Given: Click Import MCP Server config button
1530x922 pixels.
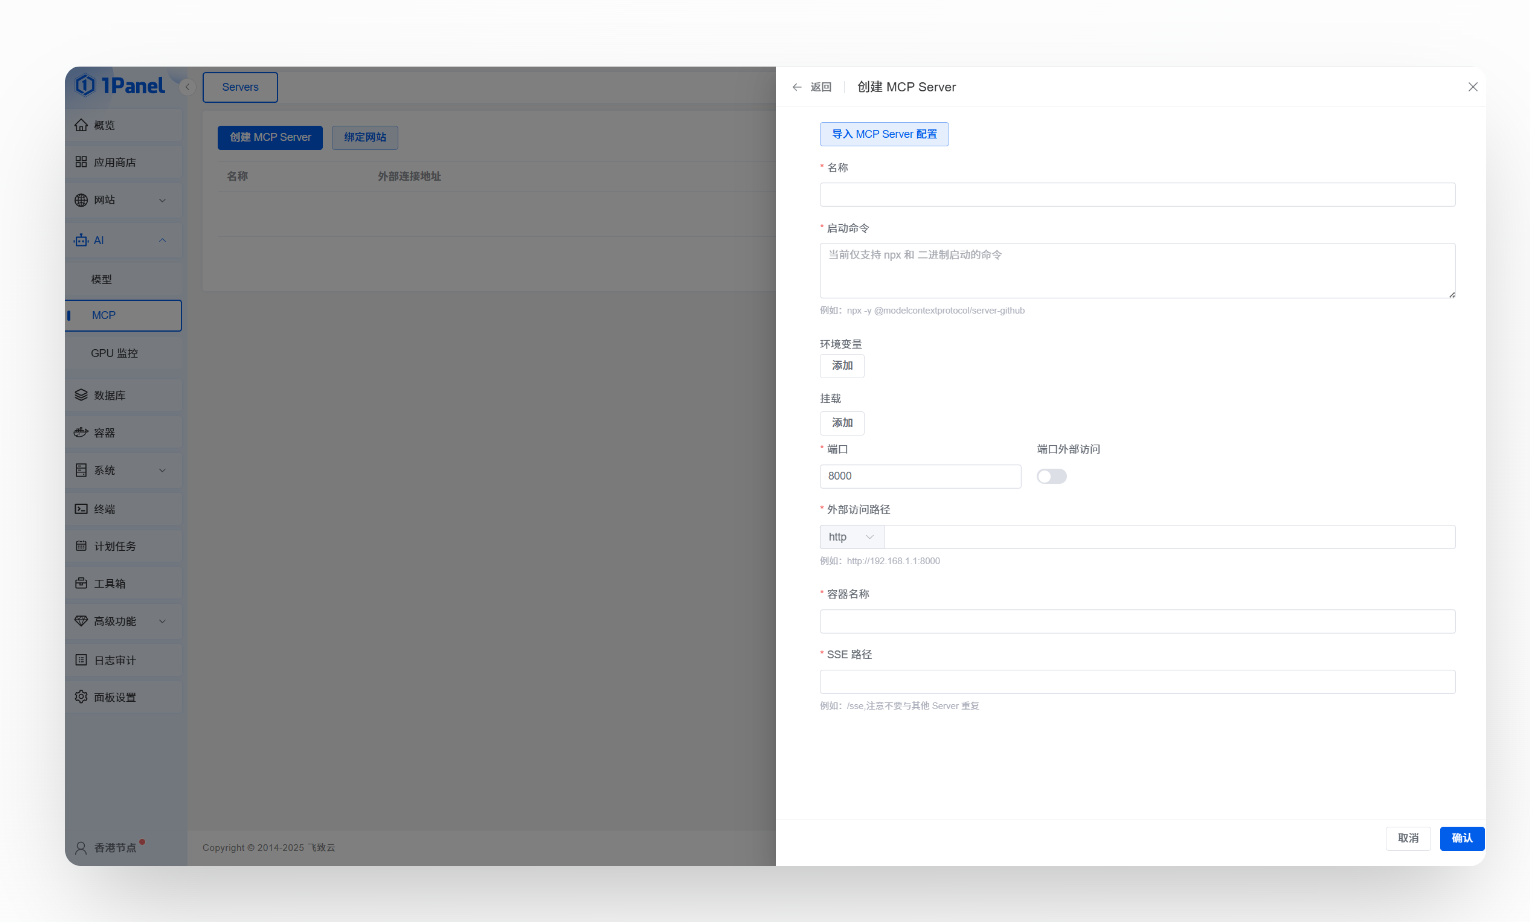Looking at the screenshot, I should [x=884, y=134].
